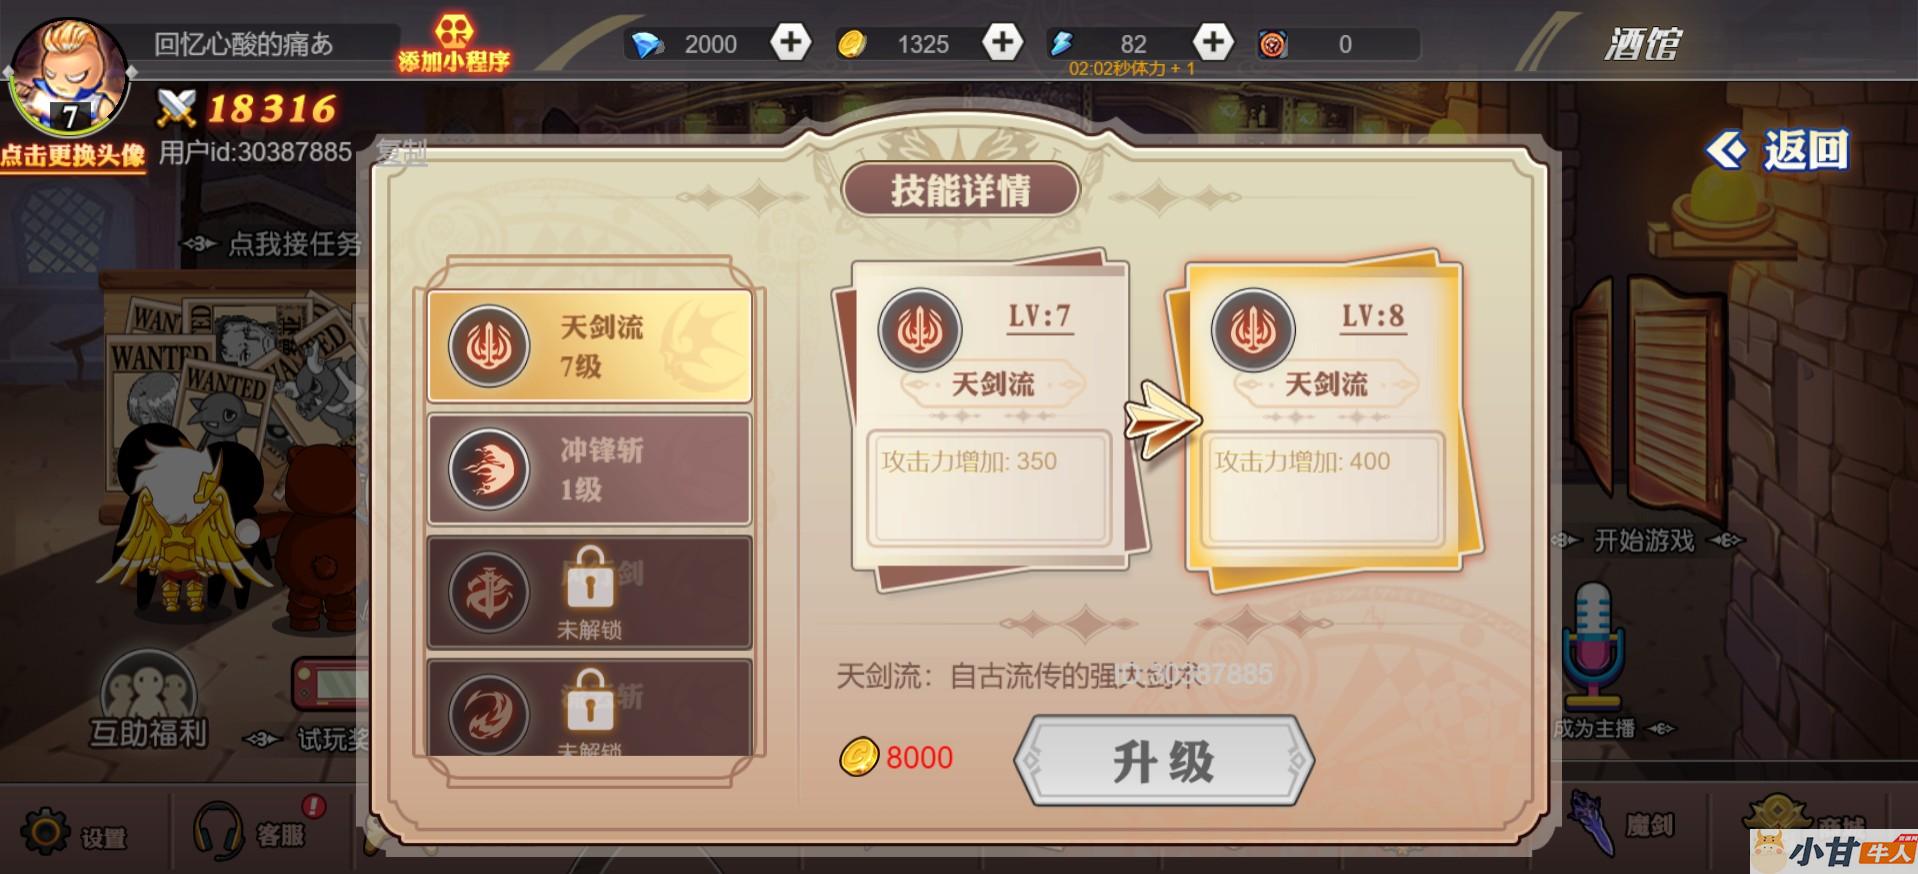The height and width of the screenshot is (874, 1918).
Task: Add diamonds with the plus button
Action: [x=790, y=42]
